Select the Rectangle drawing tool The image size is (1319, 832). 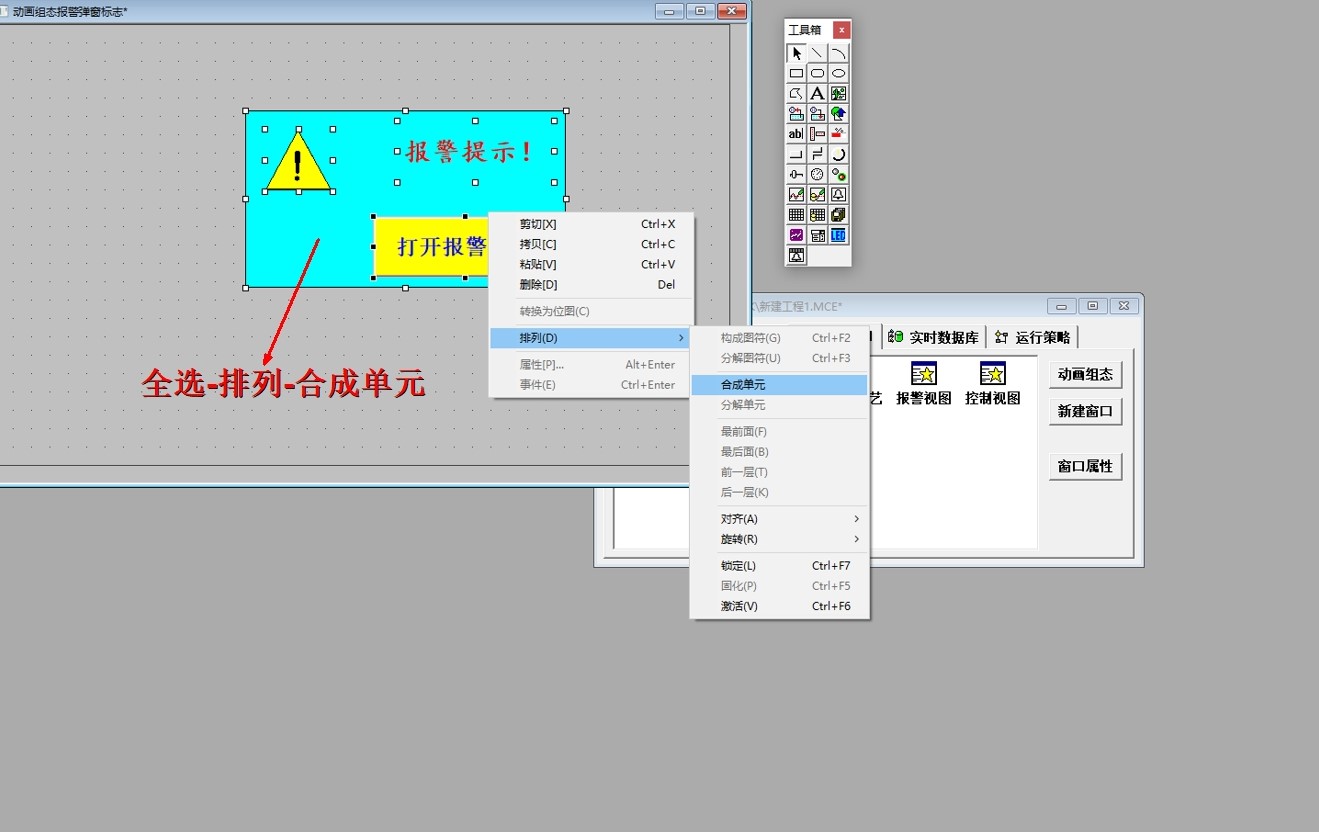796,73
